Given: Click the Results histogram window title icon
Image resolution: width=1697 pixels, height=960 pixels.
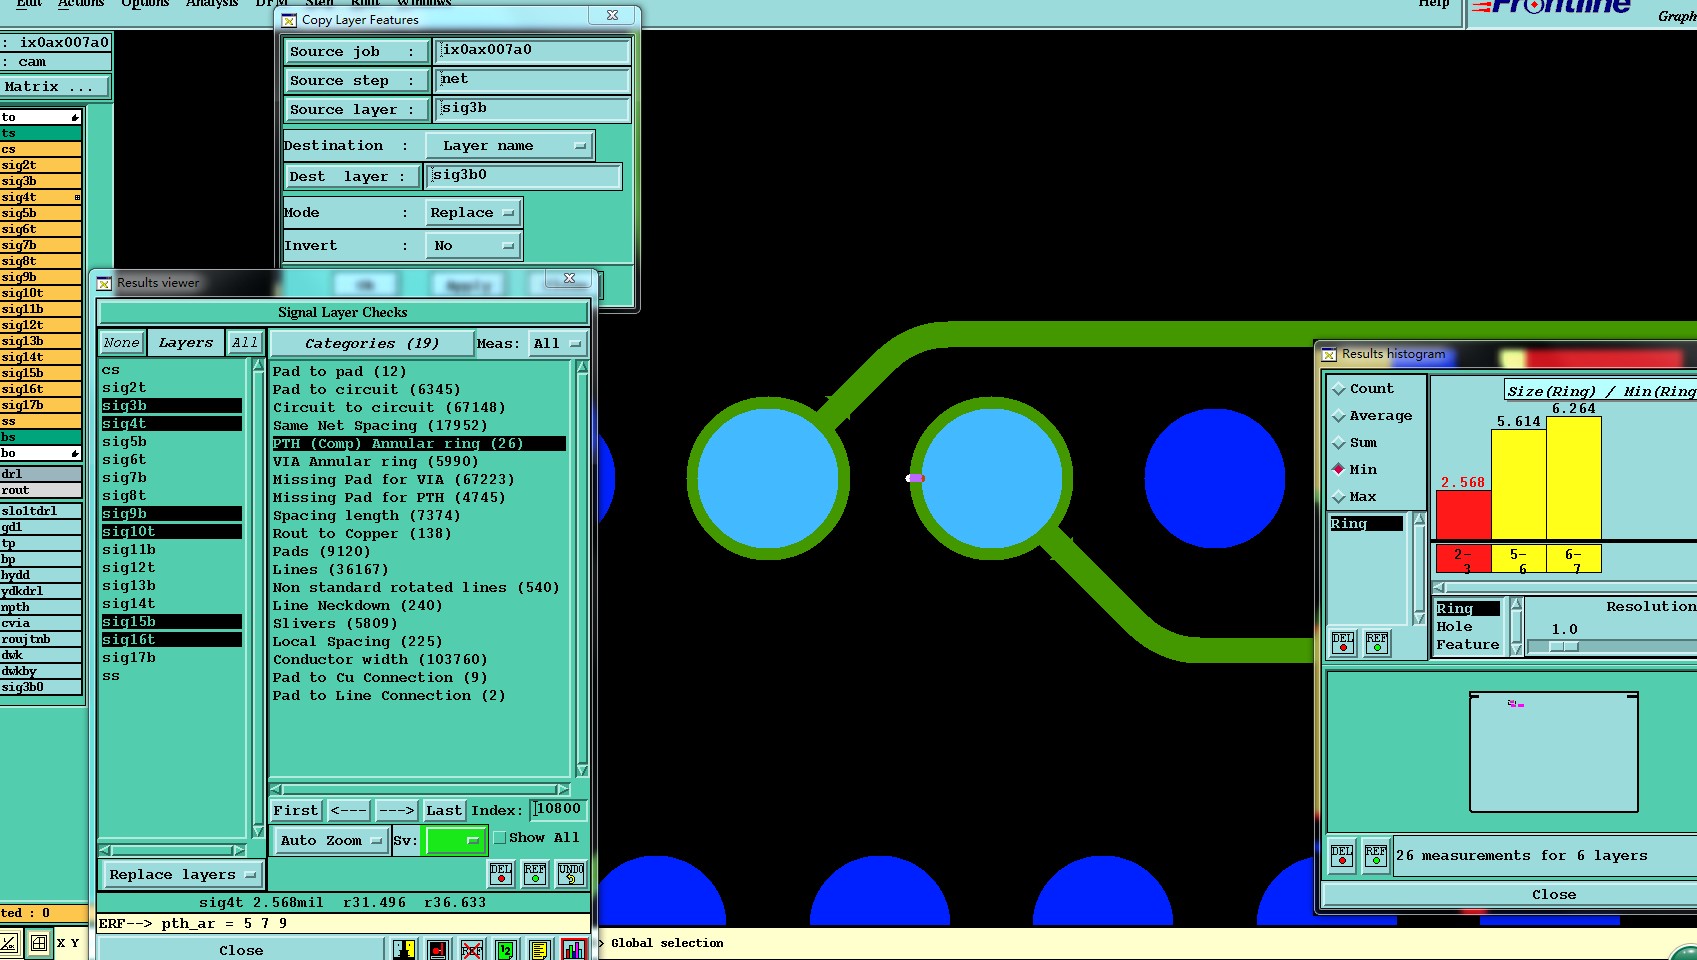Looking at the screenshot, I should click(1329, 354).
